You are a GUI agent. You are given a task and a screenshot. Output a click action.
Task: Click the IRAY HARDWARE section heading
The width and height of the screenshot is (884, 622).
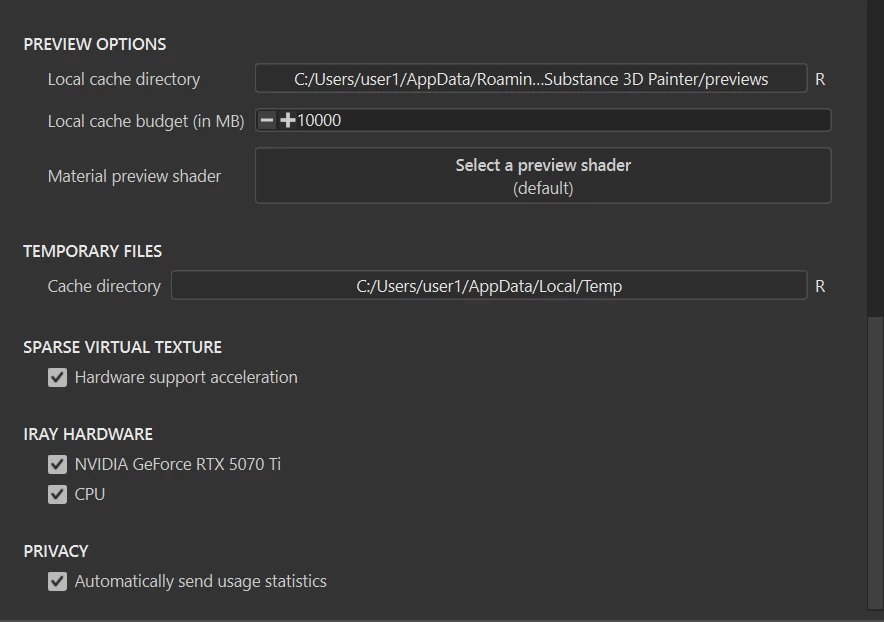[x=88, y=434]
